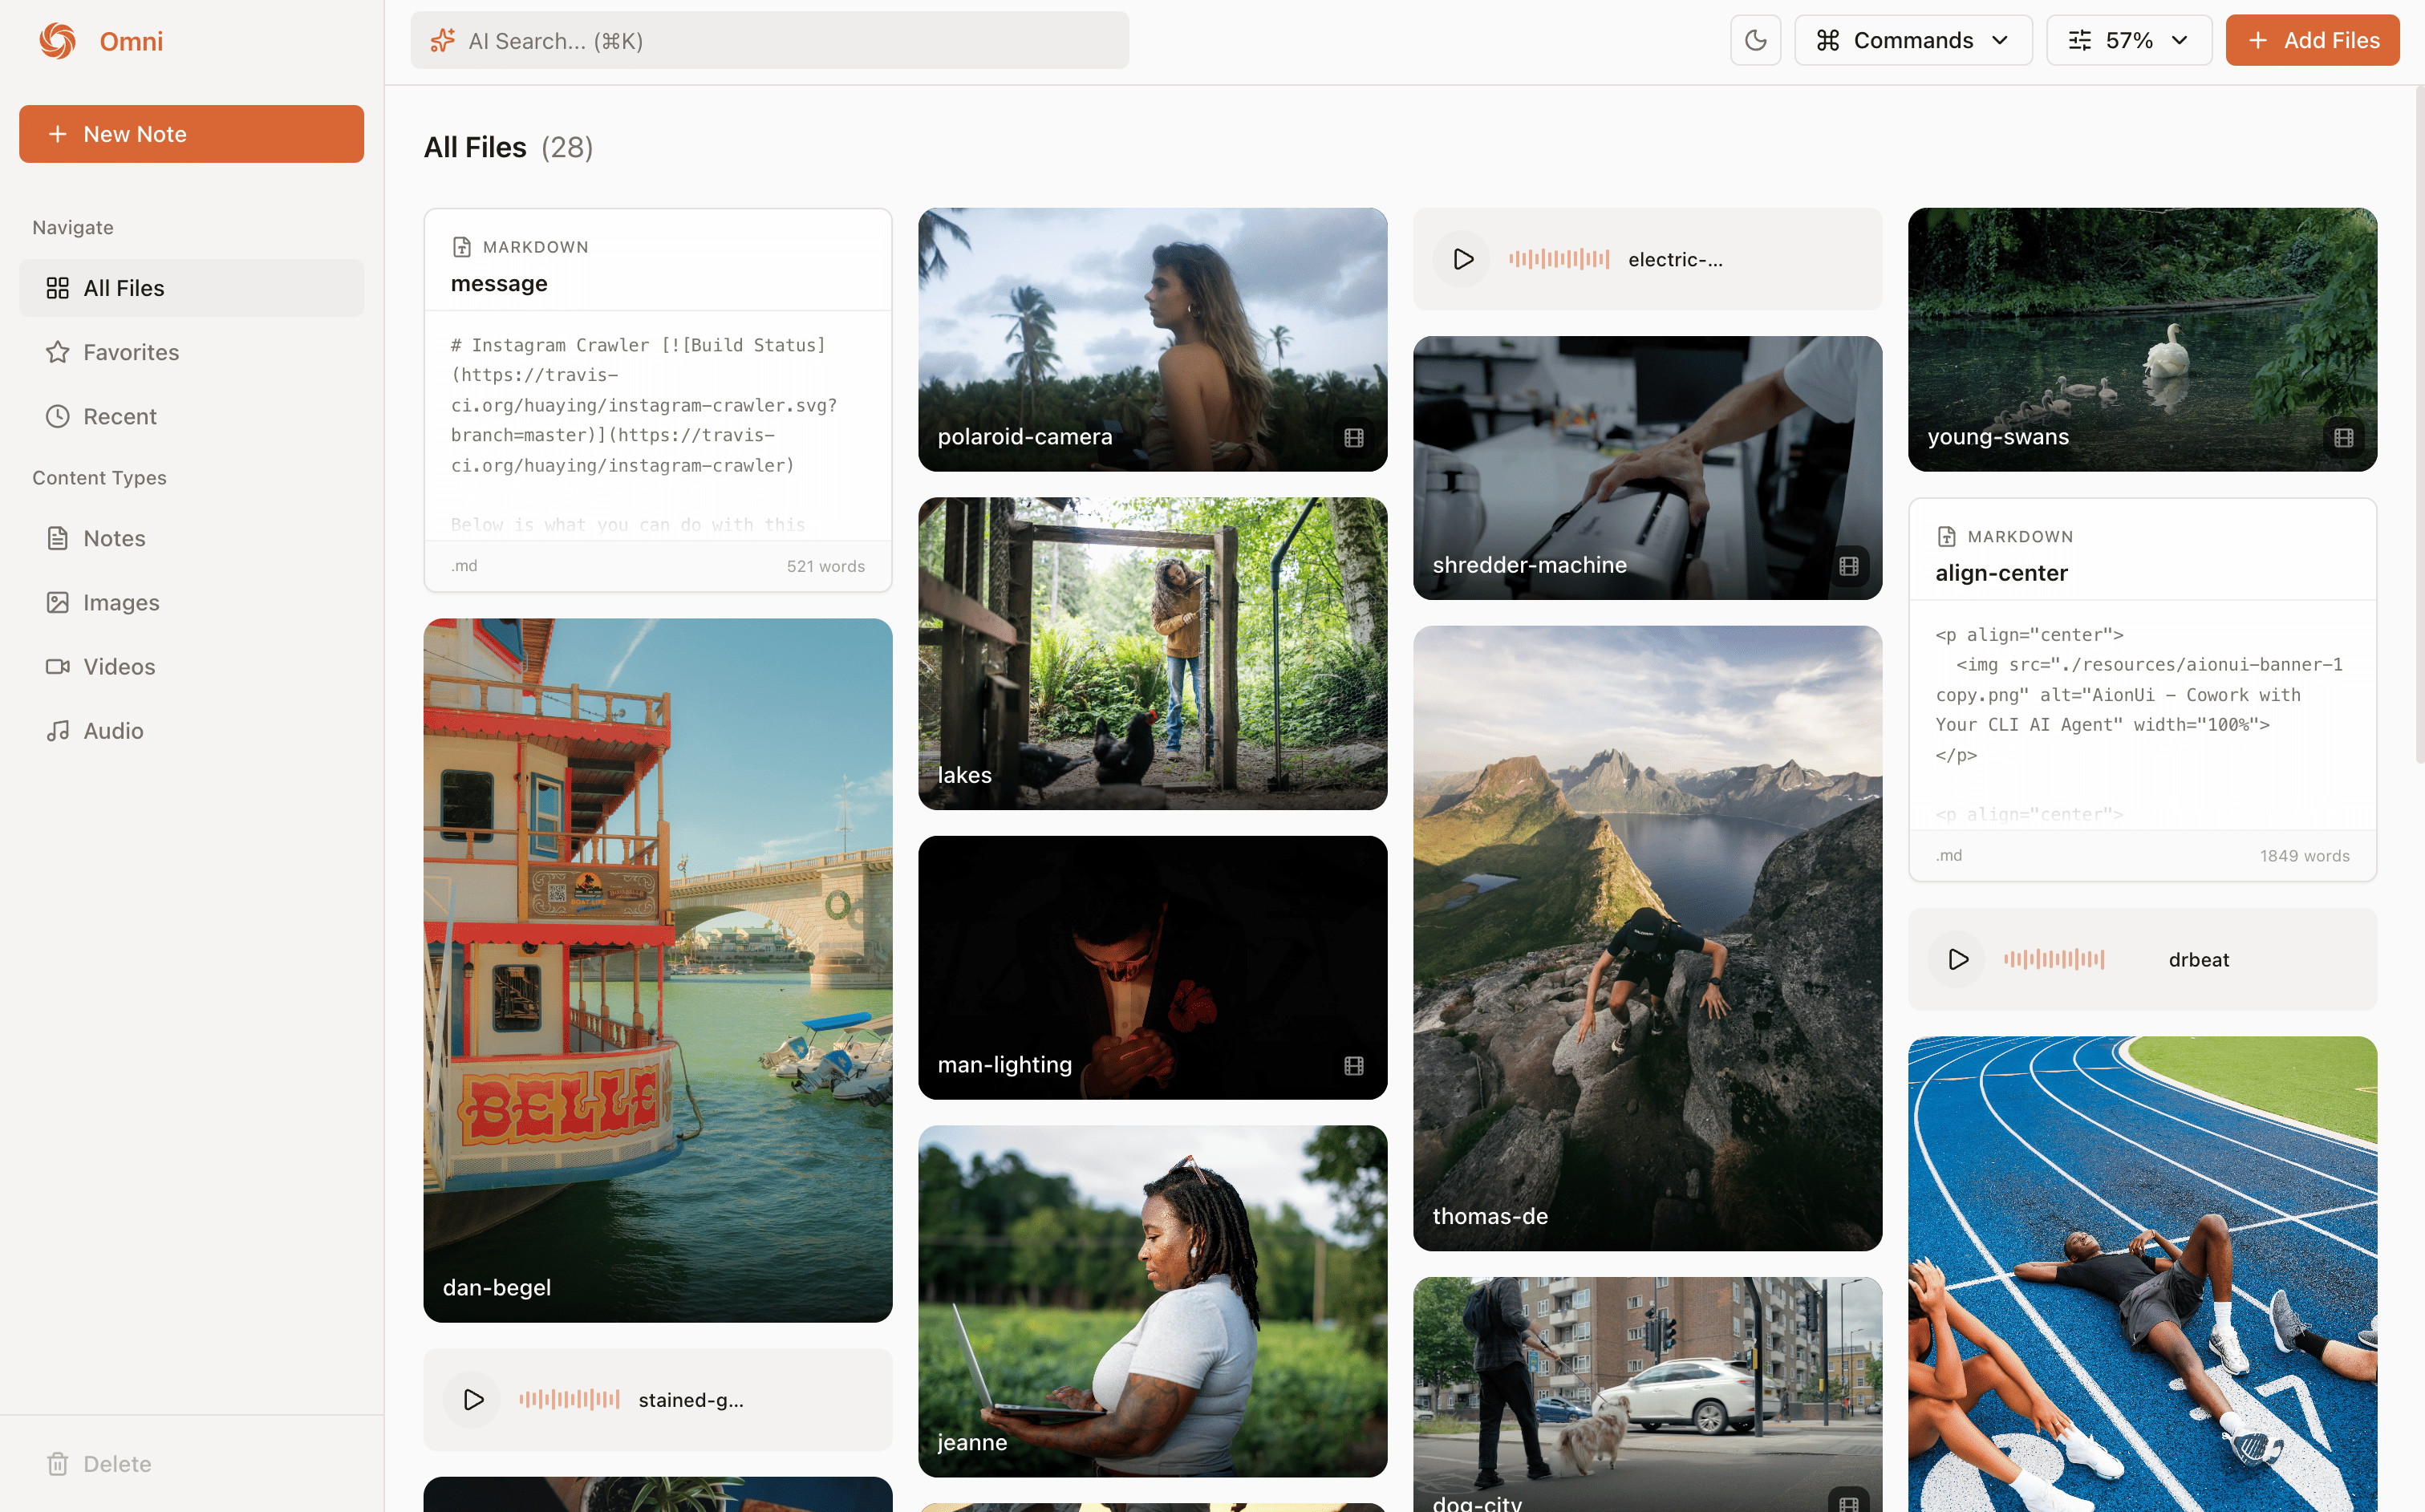The image size is (2425, 1512).
Task: Click the Delete trash icon
Action: [x=58, y=1464]
